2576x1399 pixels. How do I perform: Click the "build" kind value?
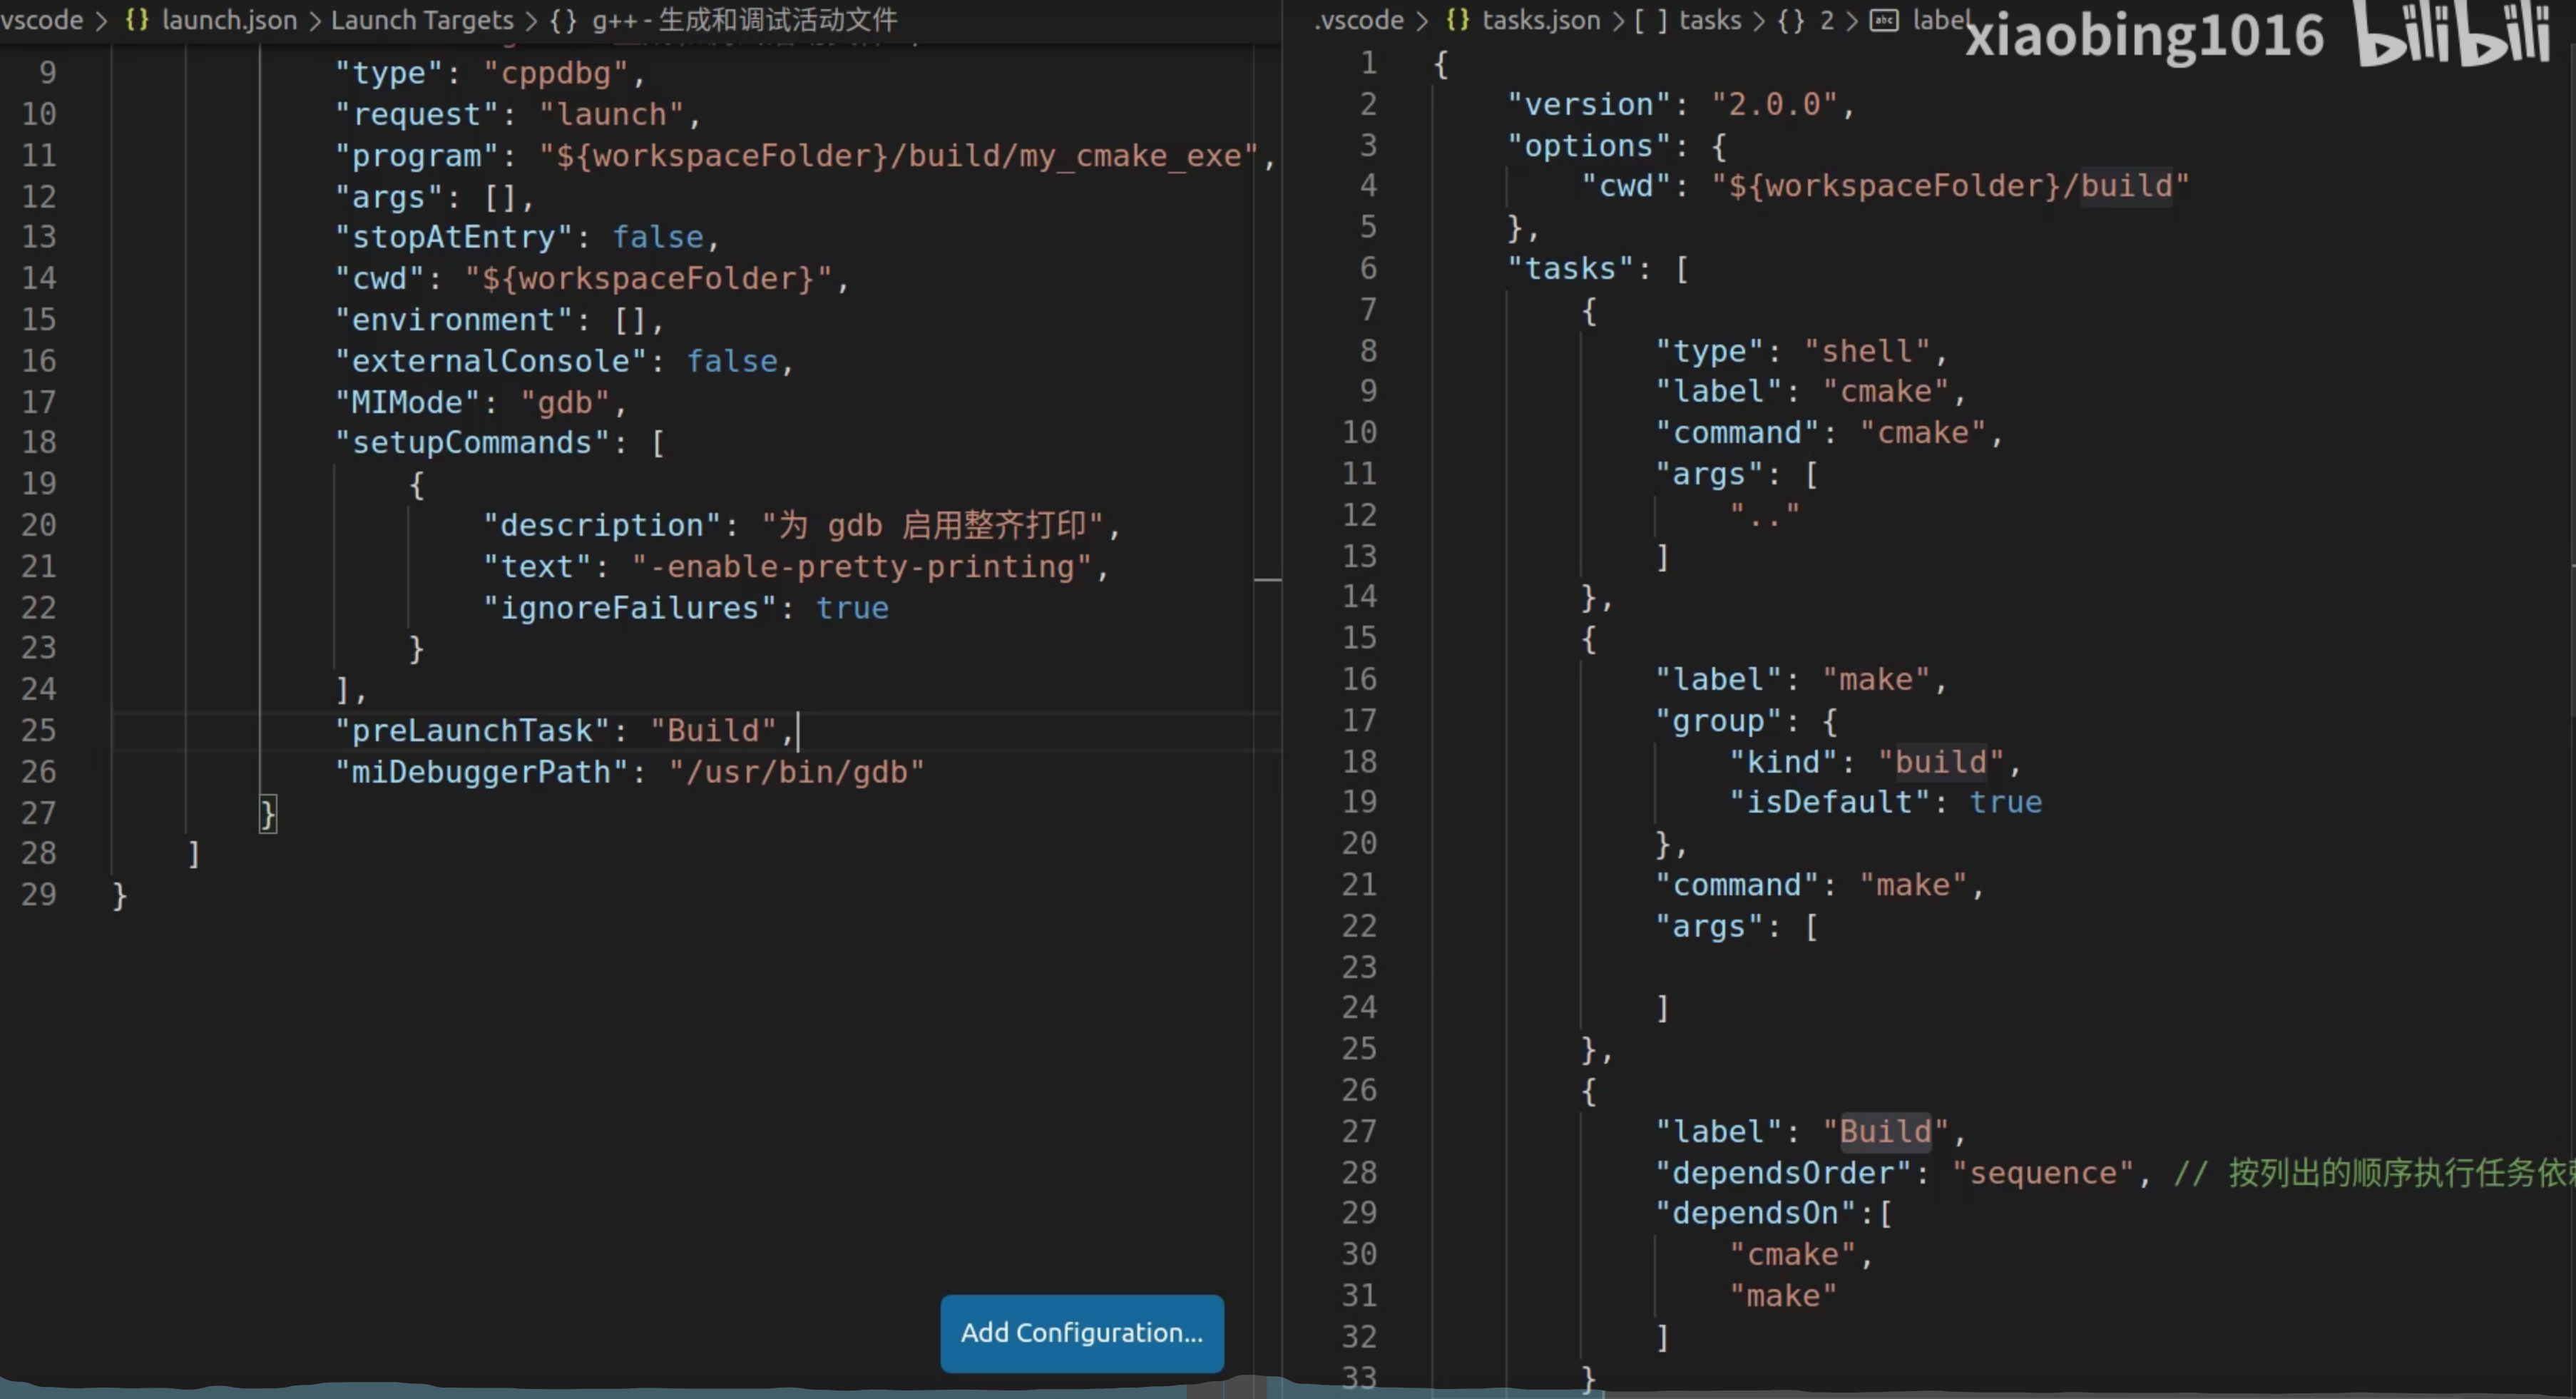tap(1941, 763)
